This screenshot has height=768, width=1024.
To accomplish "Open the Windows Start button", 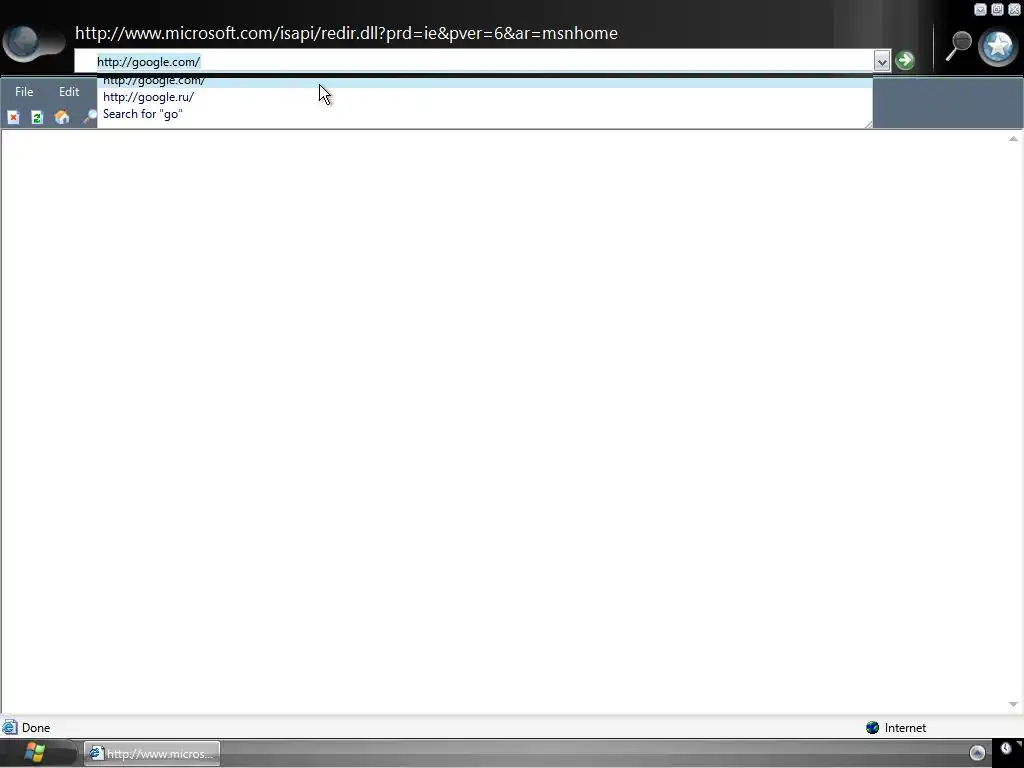I will 34,753.
